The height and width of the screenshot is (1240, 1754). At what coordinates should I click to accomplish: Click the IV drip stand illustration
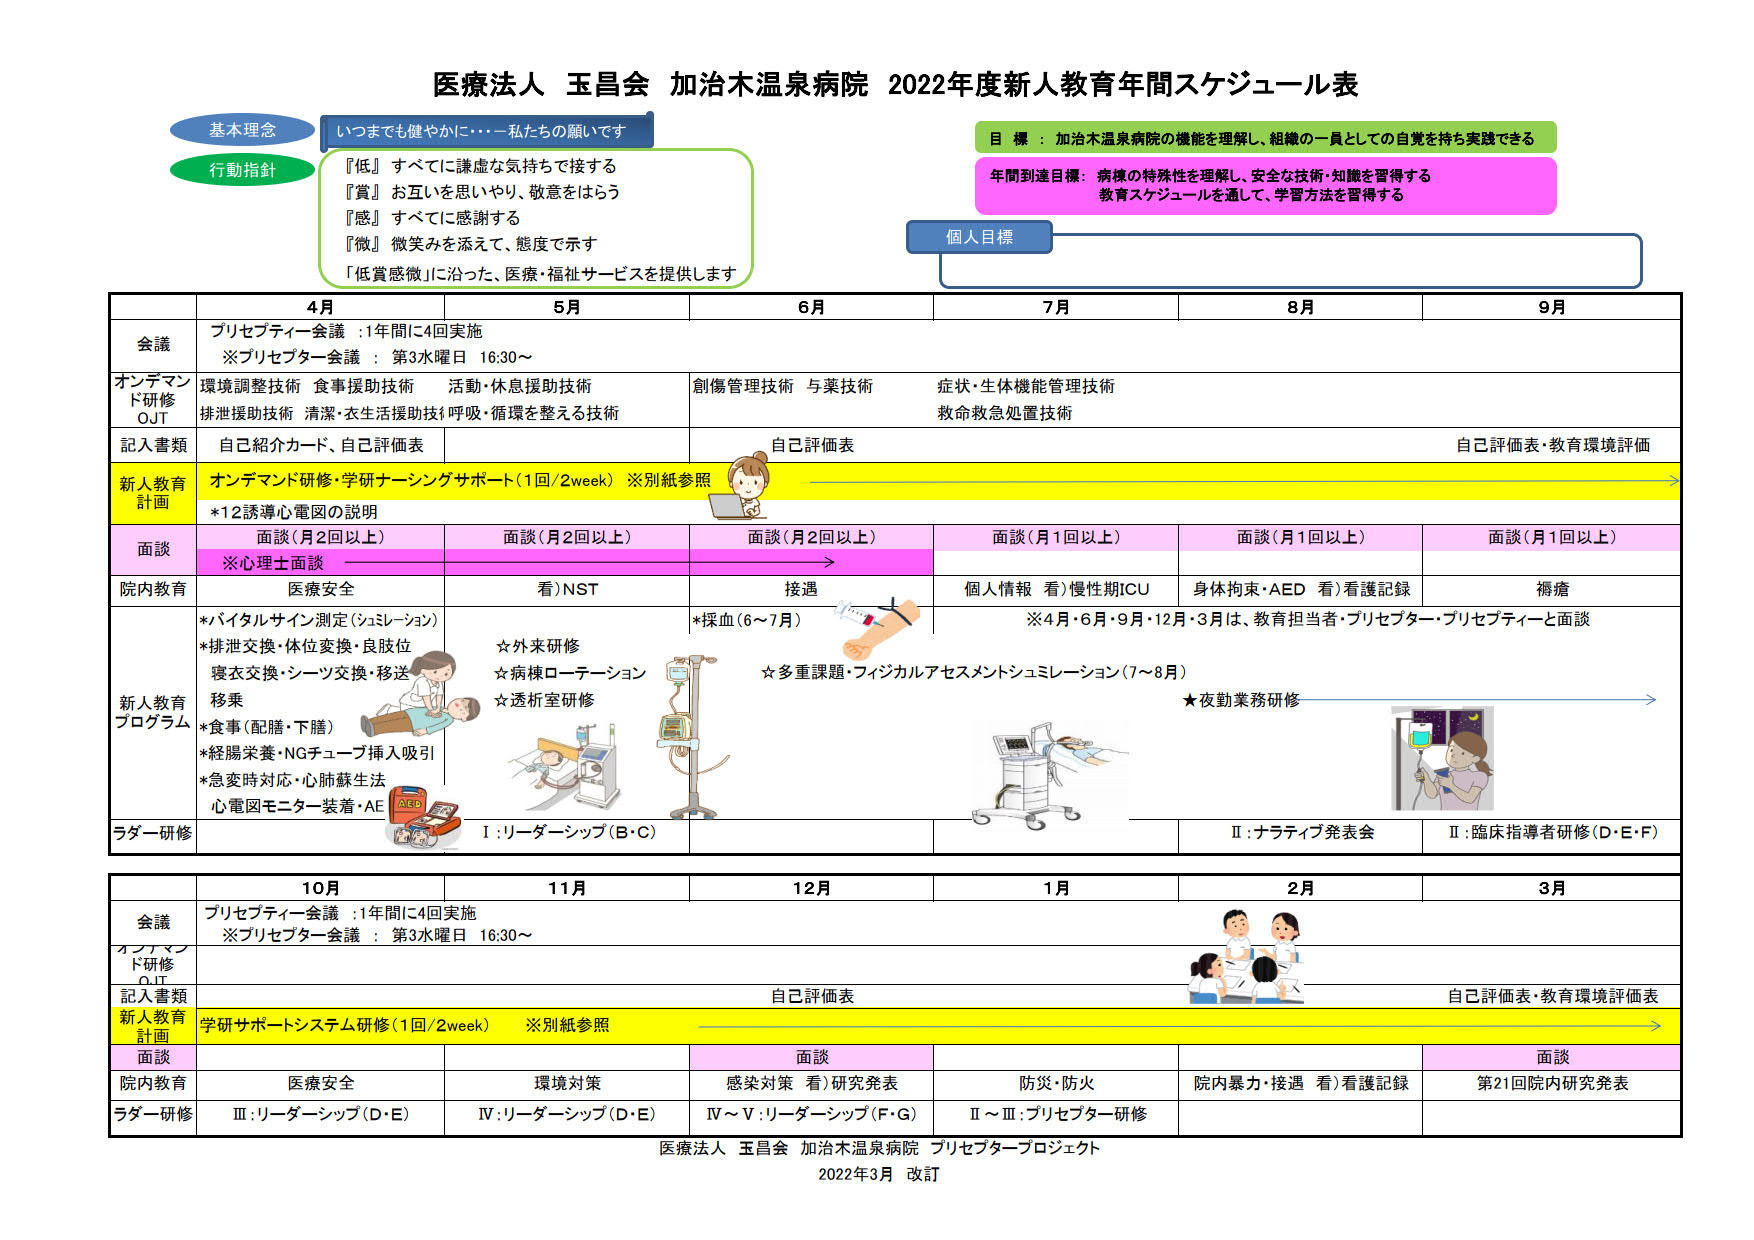(690, 738)
